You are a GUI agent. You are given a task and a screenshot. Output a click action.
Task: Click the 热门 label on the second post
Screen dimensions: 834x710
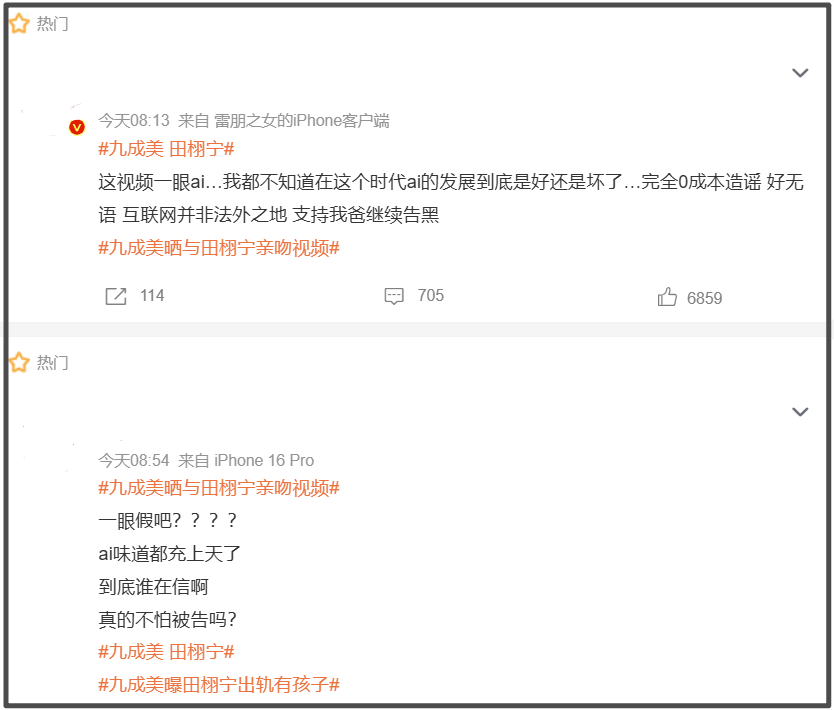52,363
